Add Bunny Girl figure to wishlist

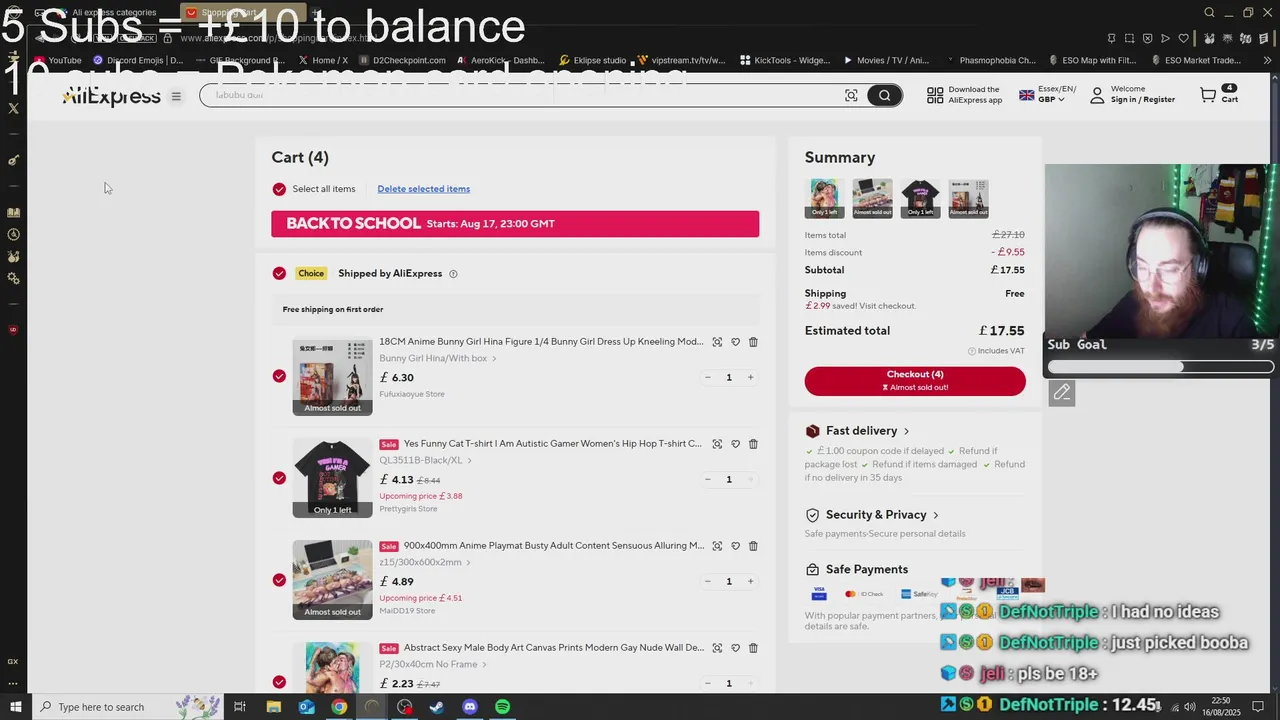click(735, 342)
